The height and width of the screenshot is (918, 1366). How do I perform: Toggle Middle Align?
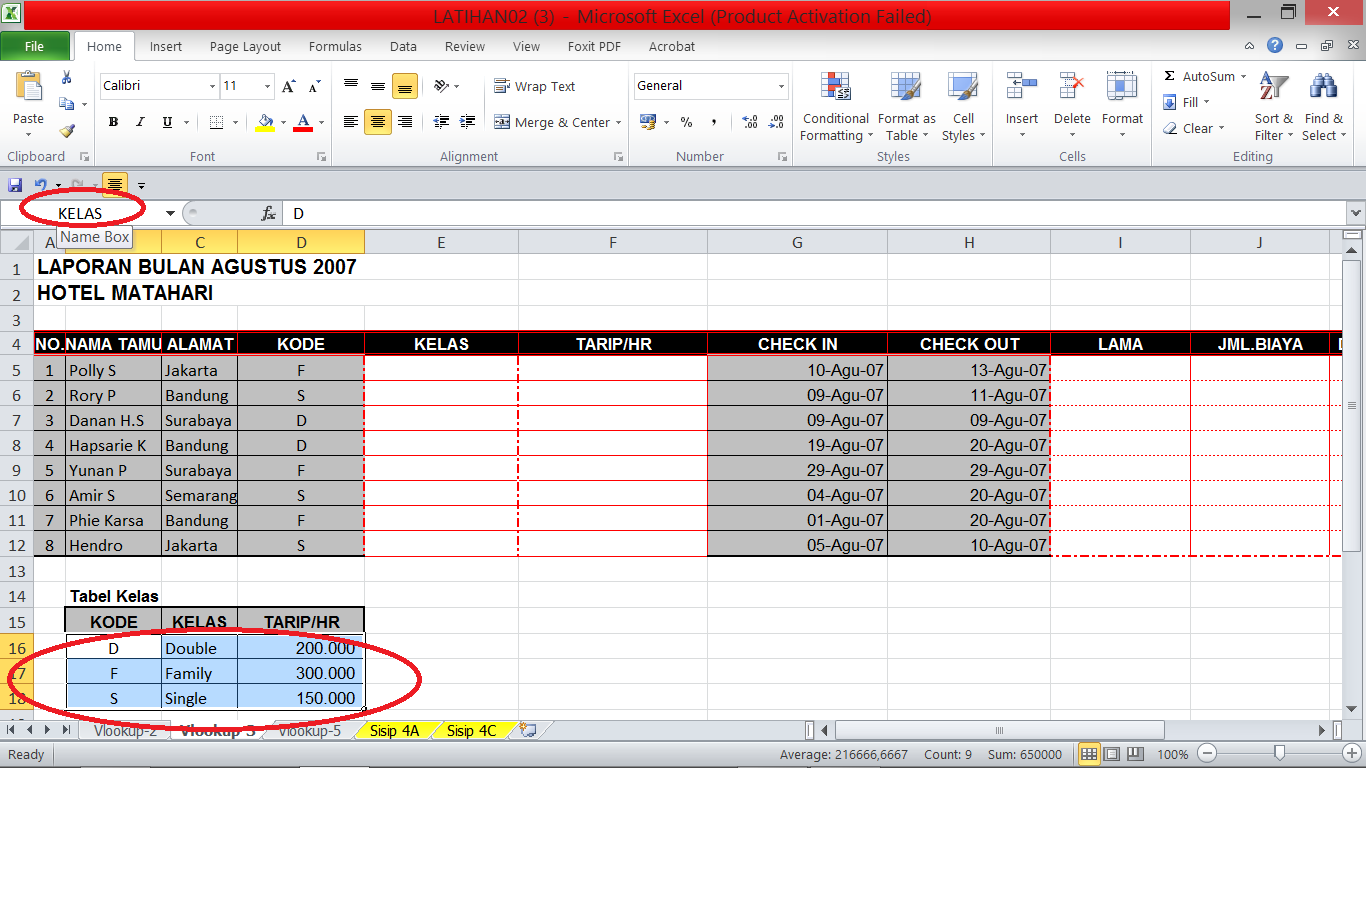pyautogui.click(x=378, y=86)
